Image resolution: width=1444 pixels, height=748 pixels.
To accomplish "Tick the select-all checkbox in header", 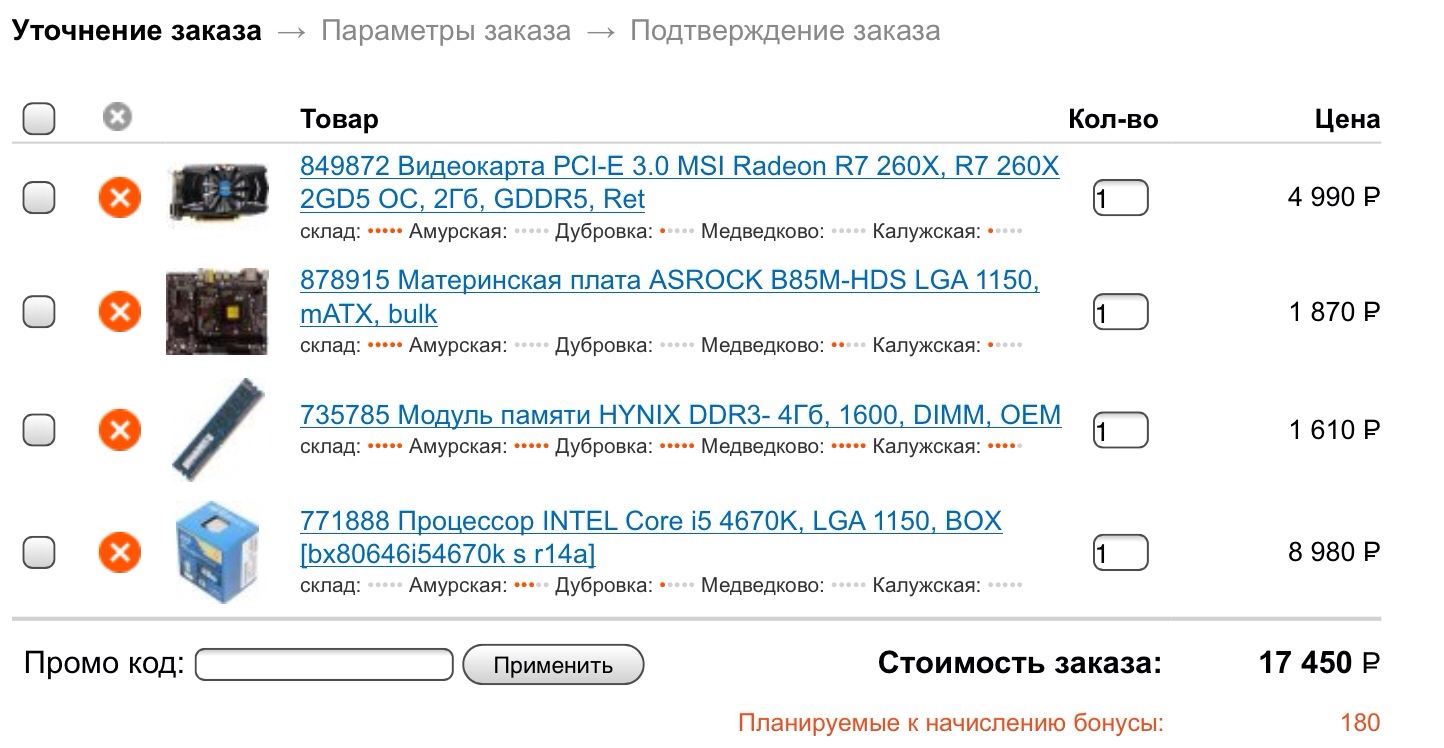I will [x=39, y=120].
